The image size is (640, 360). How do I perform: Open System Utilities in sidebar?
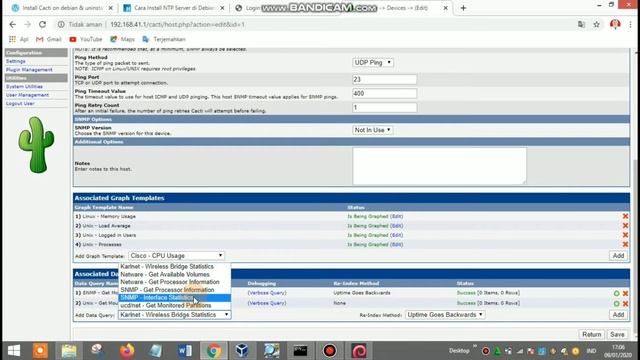coord(24,87)
